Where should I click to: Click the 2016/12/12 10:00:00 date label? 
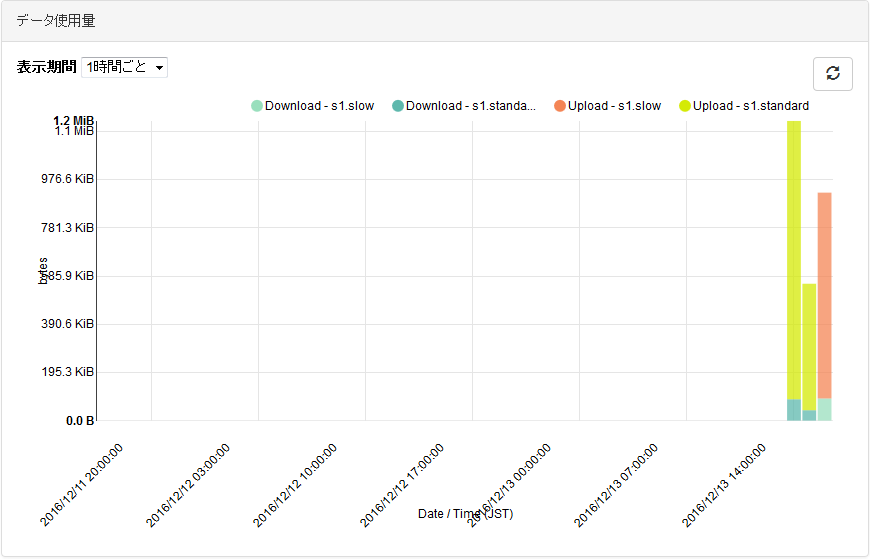(x=295, y=485)
